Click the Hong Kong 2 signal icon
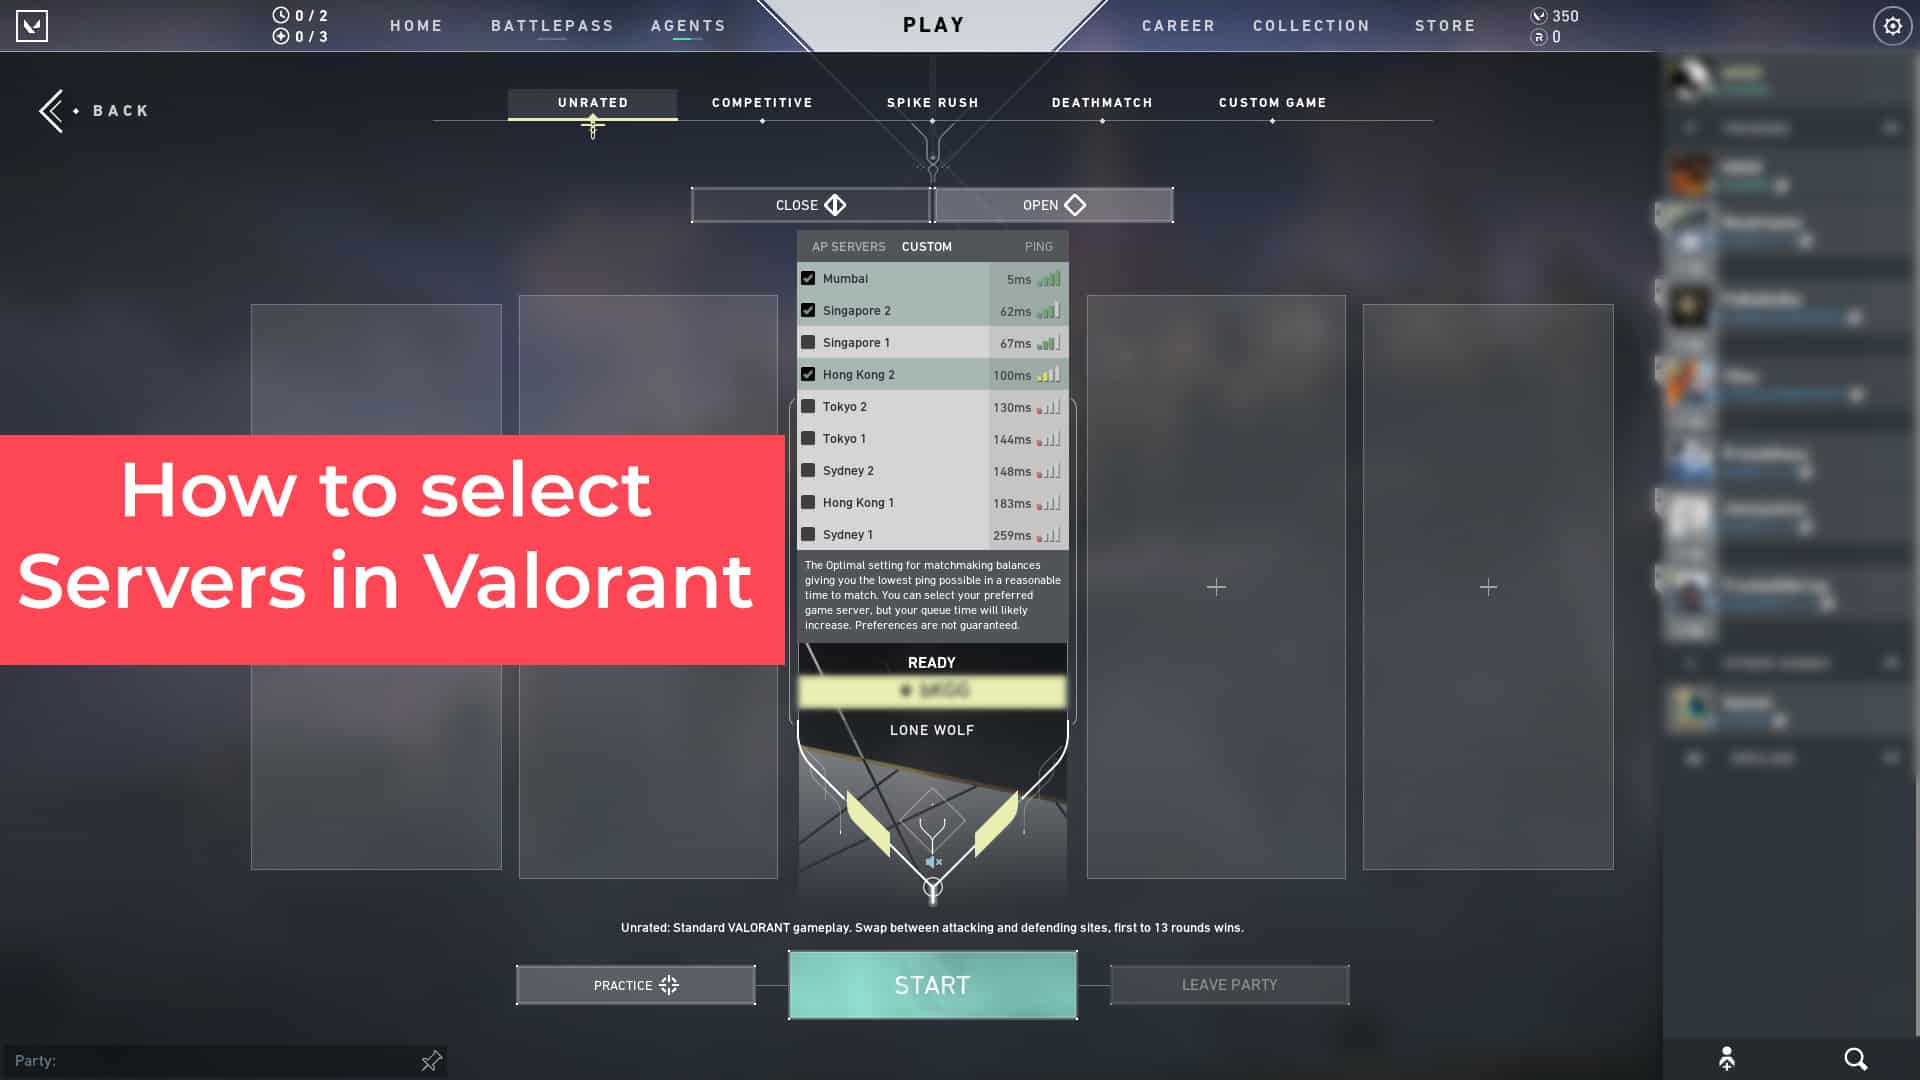Screen dimensions: 1920x1080 (1048, 375)
